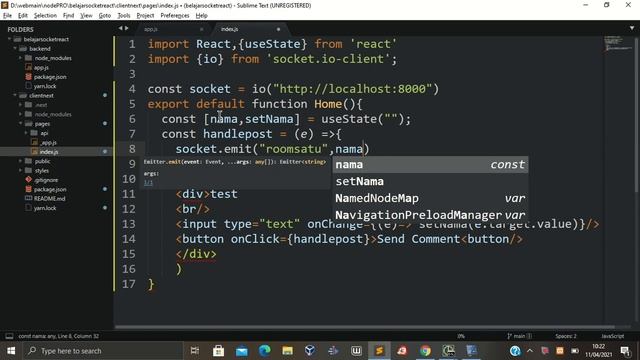Expand the api folder

pyautogui.click(x=26, y=133)
